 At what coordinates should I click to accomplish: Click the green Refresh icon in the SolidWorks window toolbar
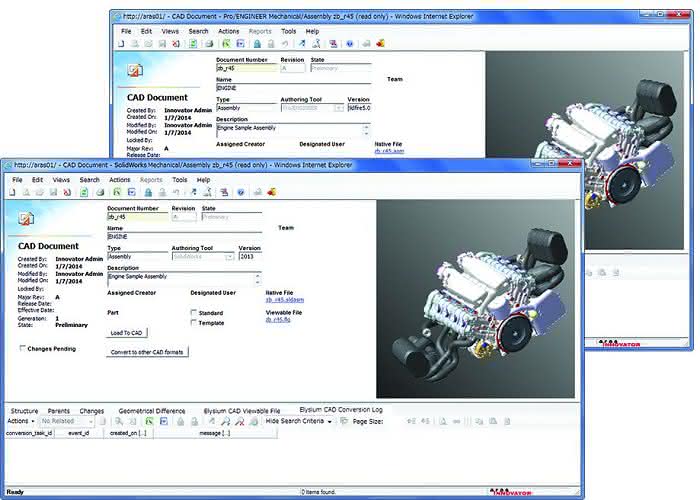[84, 192]
